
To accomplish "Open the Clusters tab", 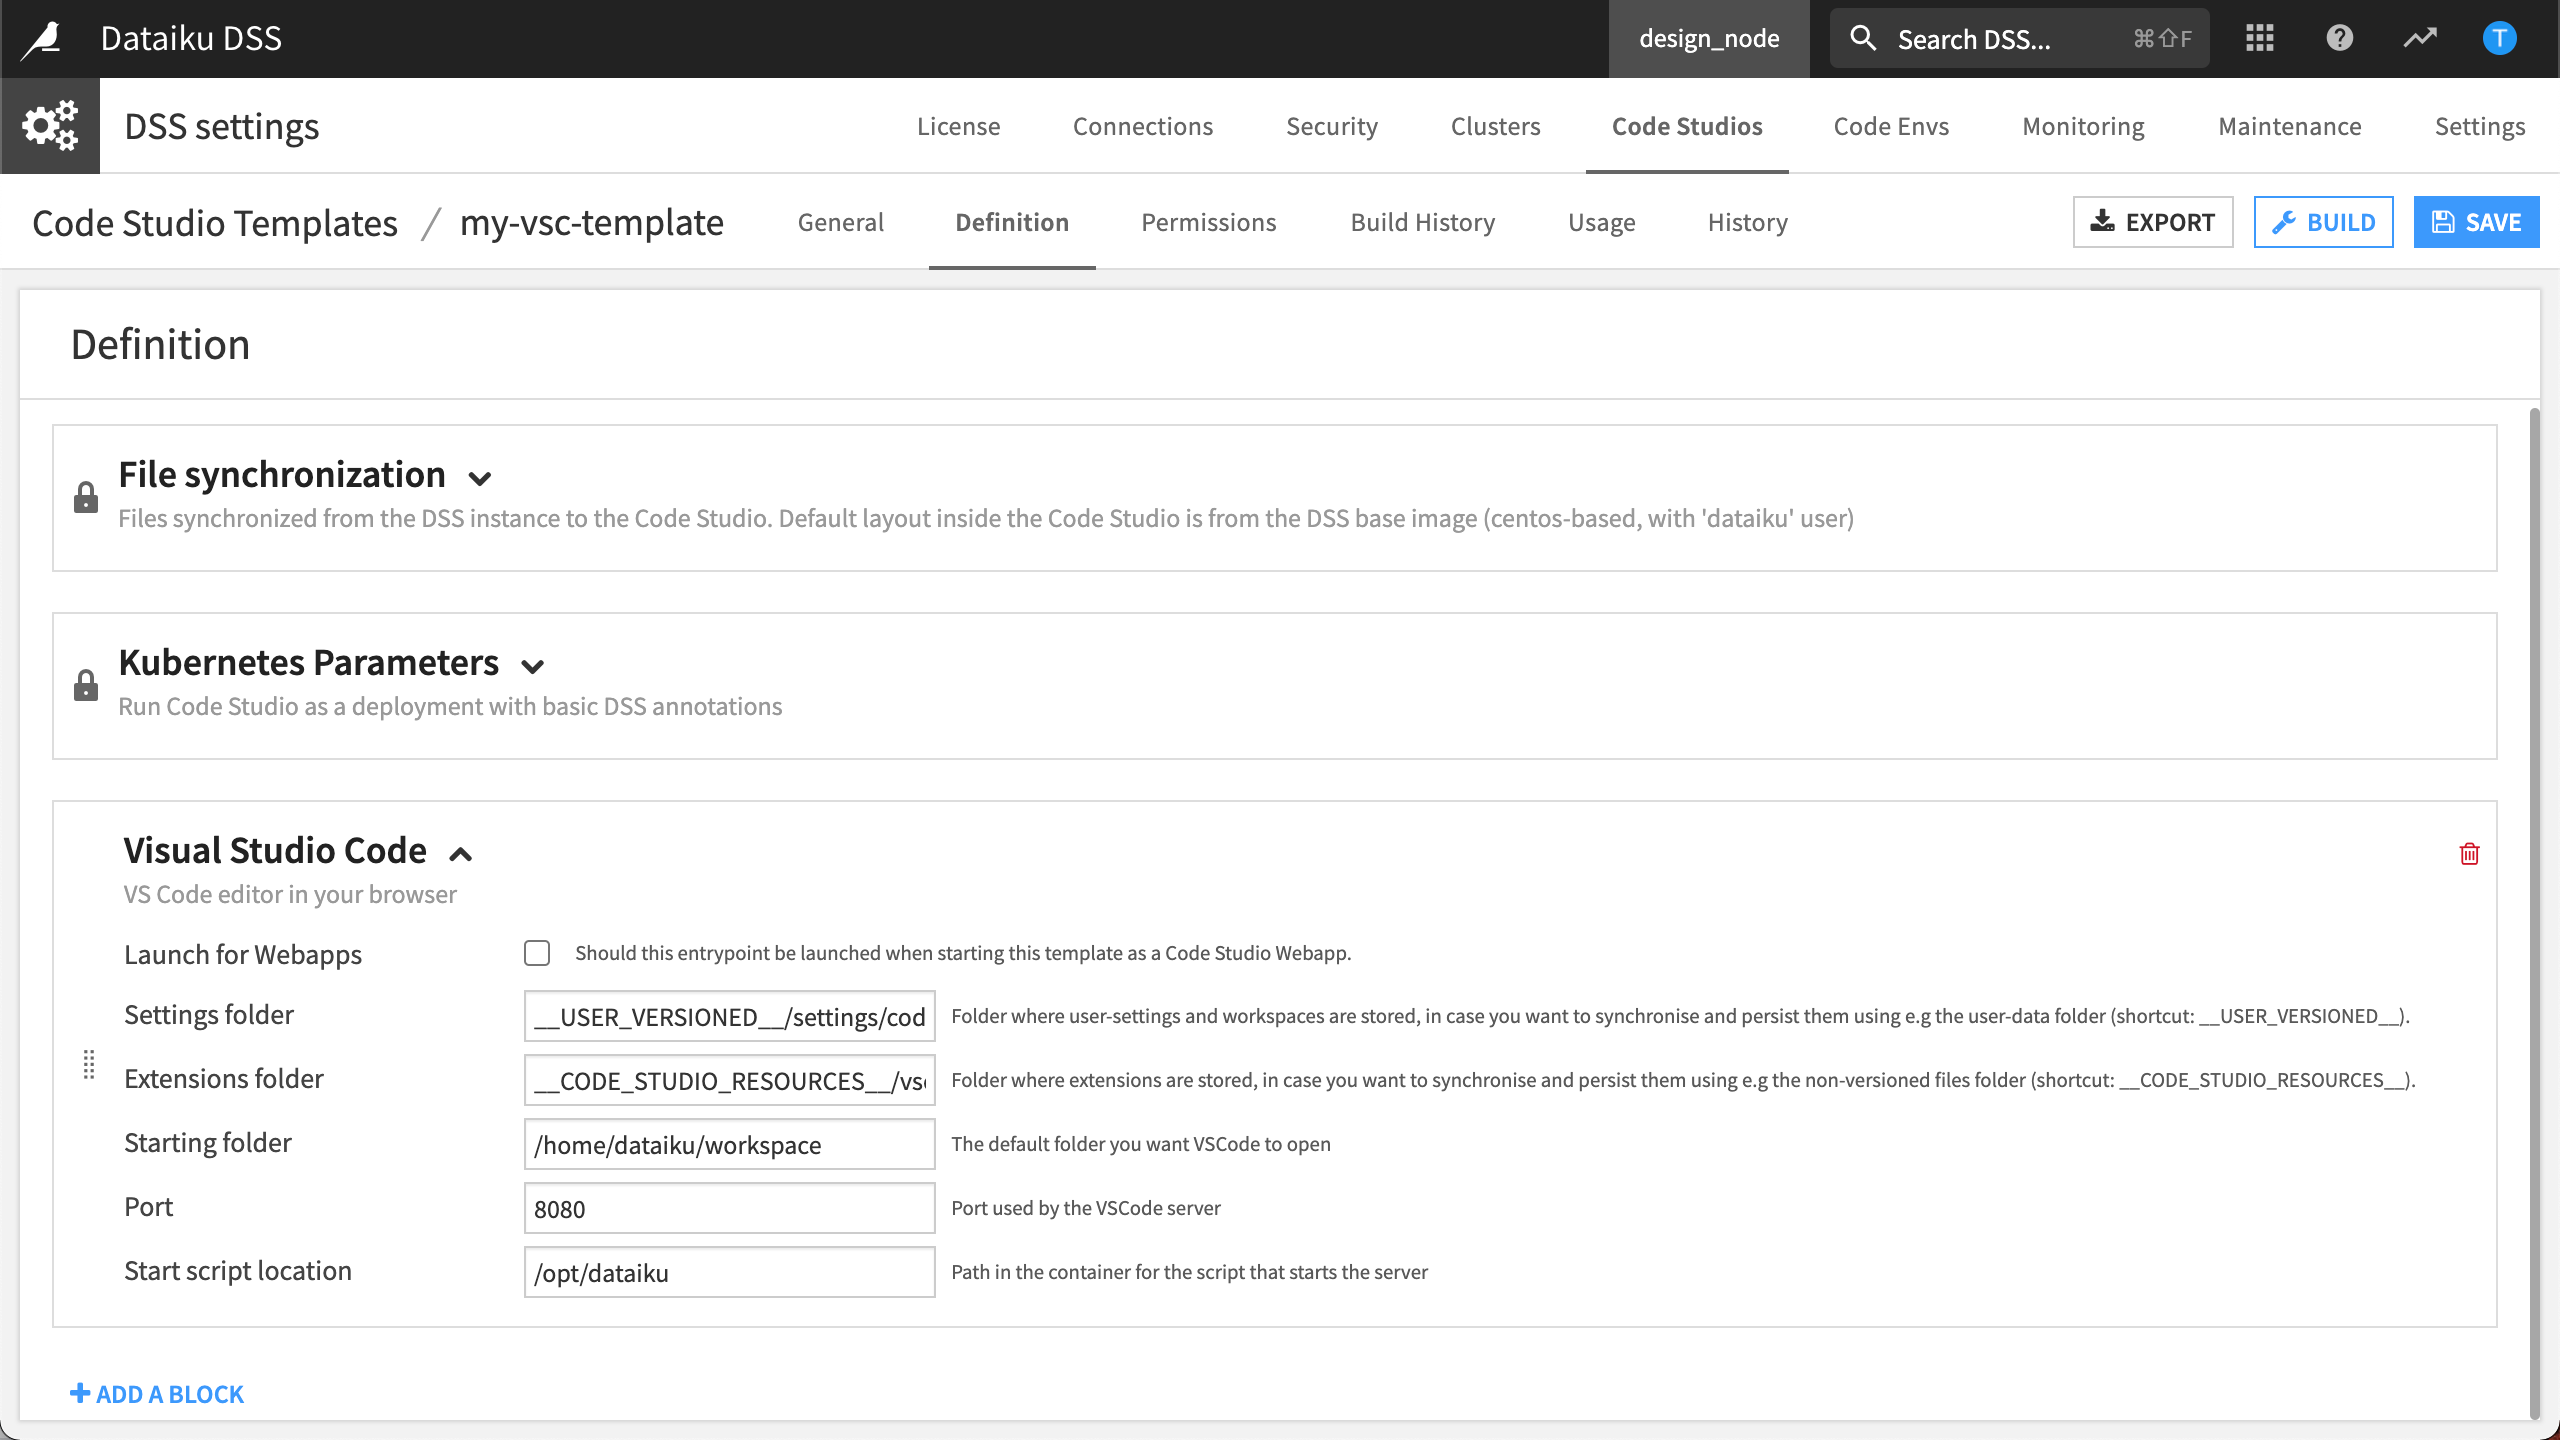I will [x=1495, y=126].
